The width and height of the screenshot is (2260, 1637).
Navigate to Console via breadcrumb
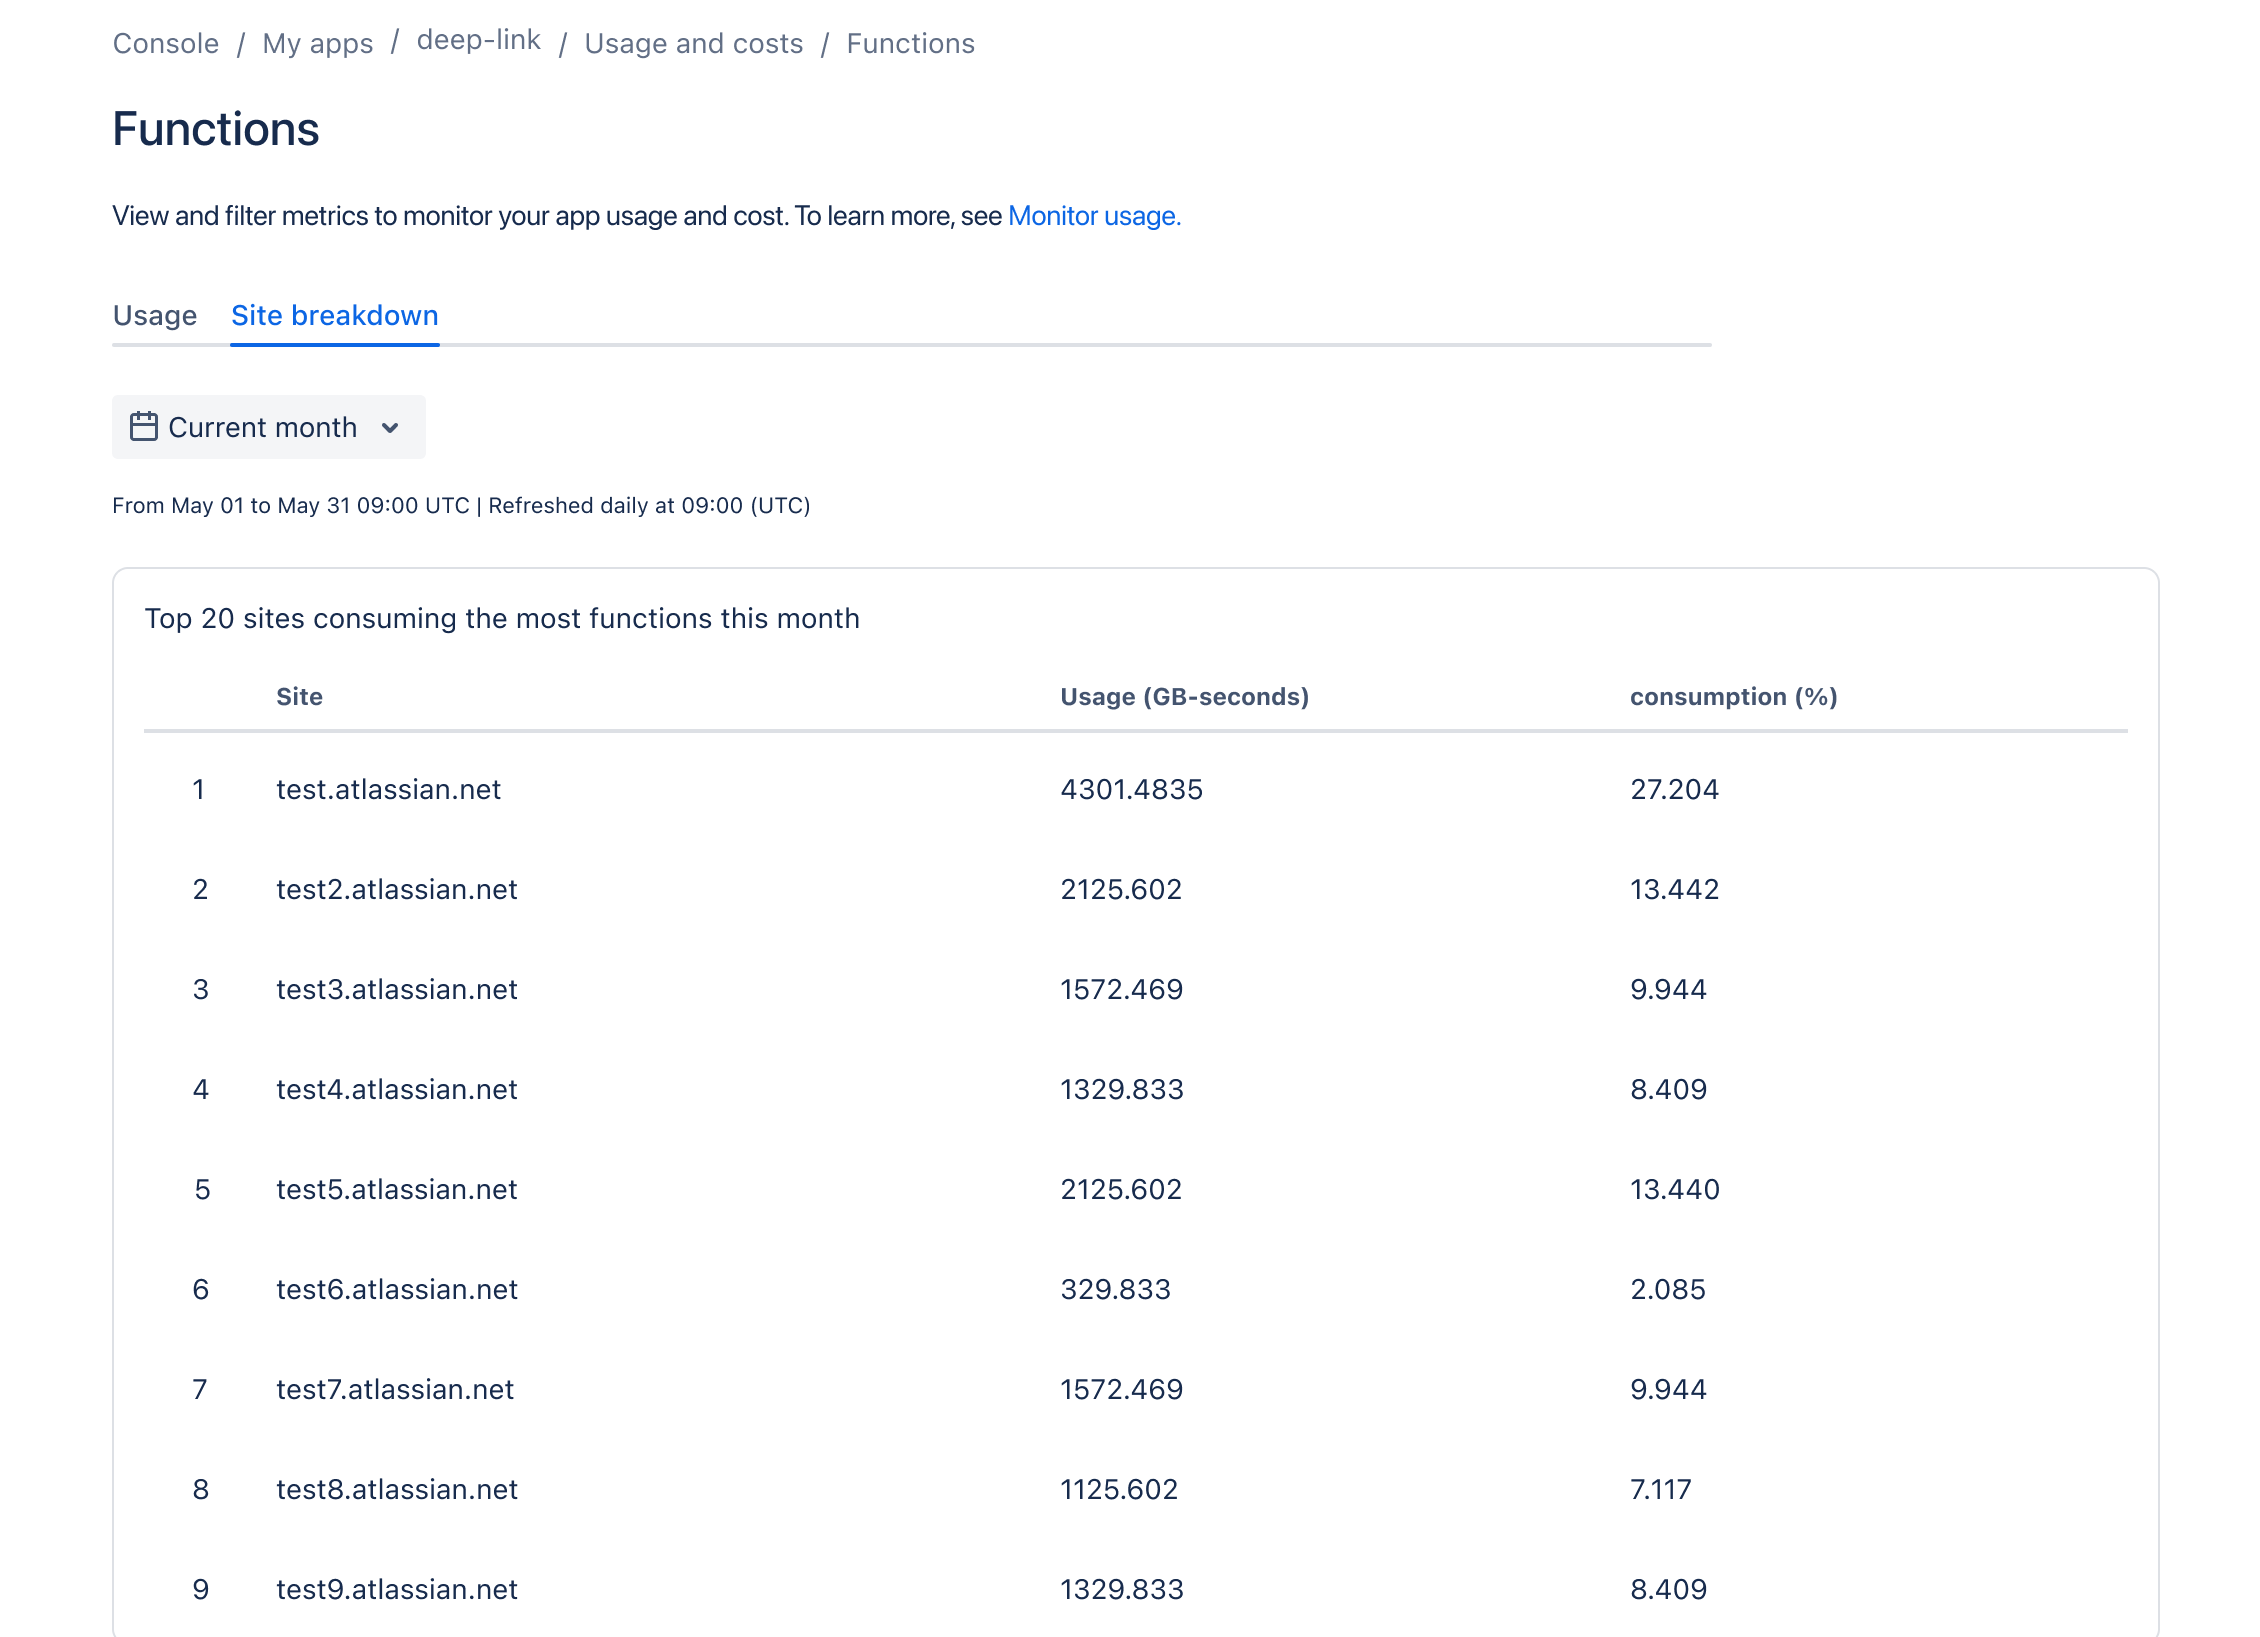[x=166, y=43]
